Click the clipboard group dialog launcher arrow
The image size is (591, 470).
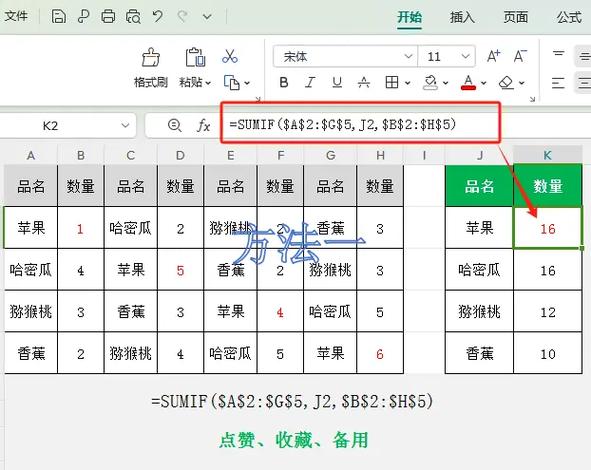pyautogui.click(x=258, y=99)
